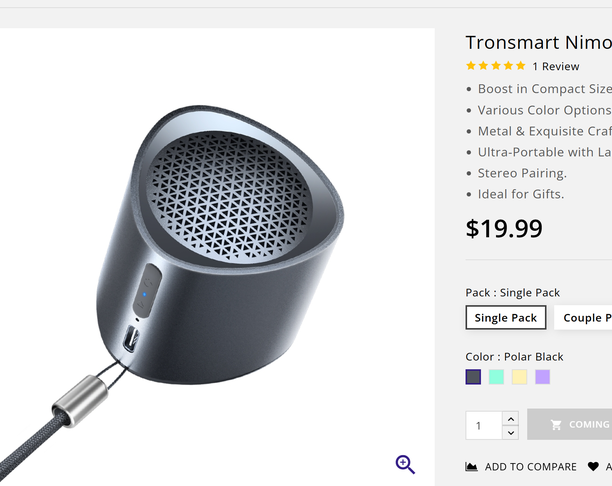
Task: Click the $19.99 price text
Action: click(504, 228)
